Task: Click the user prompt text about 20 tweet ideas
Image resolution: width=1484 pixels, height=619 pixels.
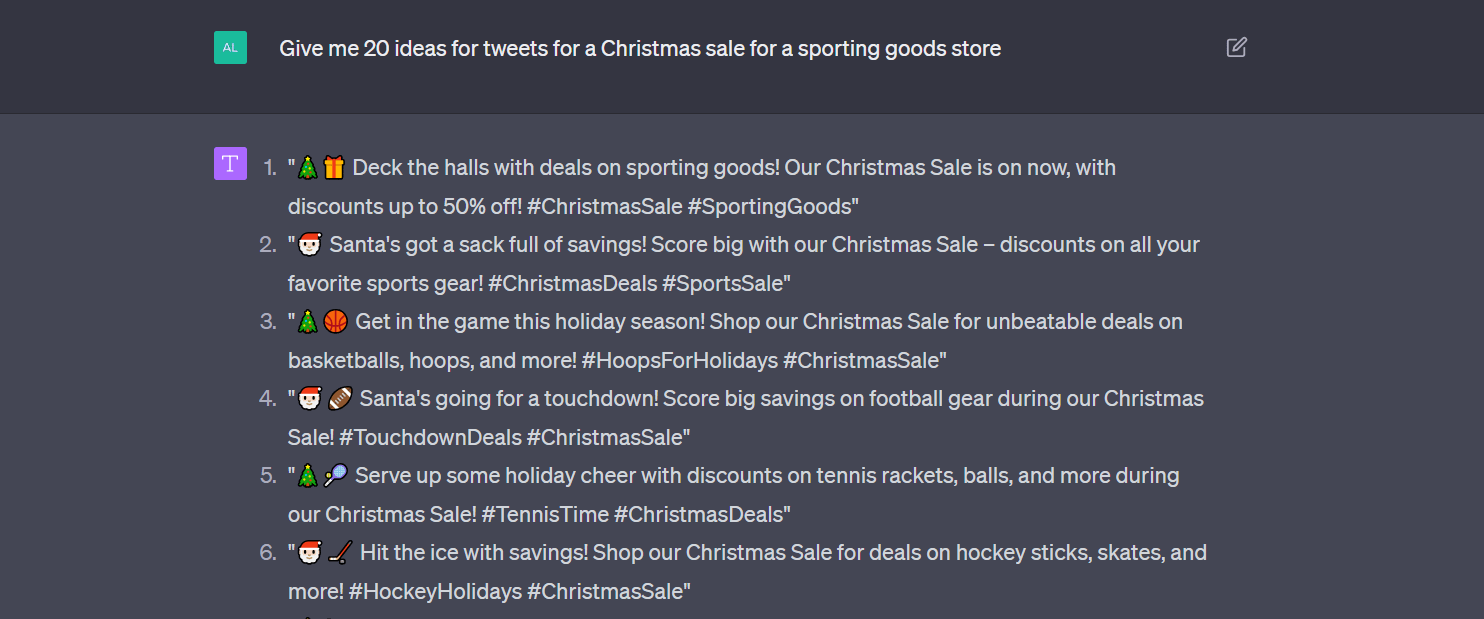Action: [x=639, y=48]
